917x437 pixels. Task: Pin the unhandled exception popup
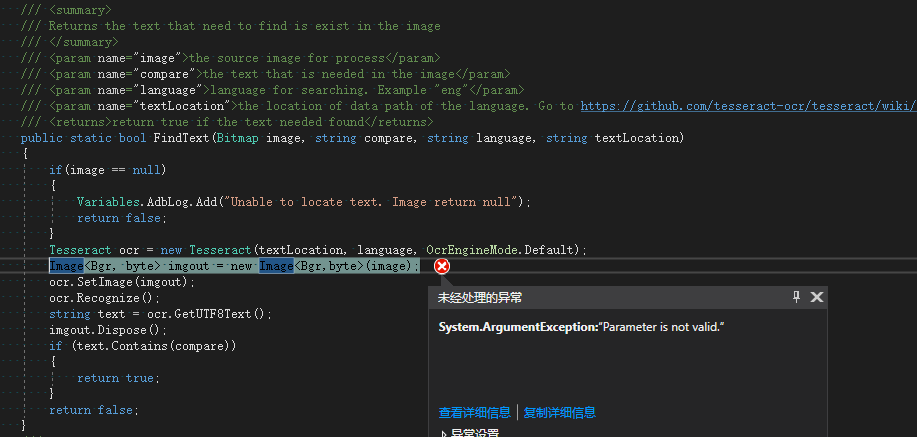pos(797,297)
